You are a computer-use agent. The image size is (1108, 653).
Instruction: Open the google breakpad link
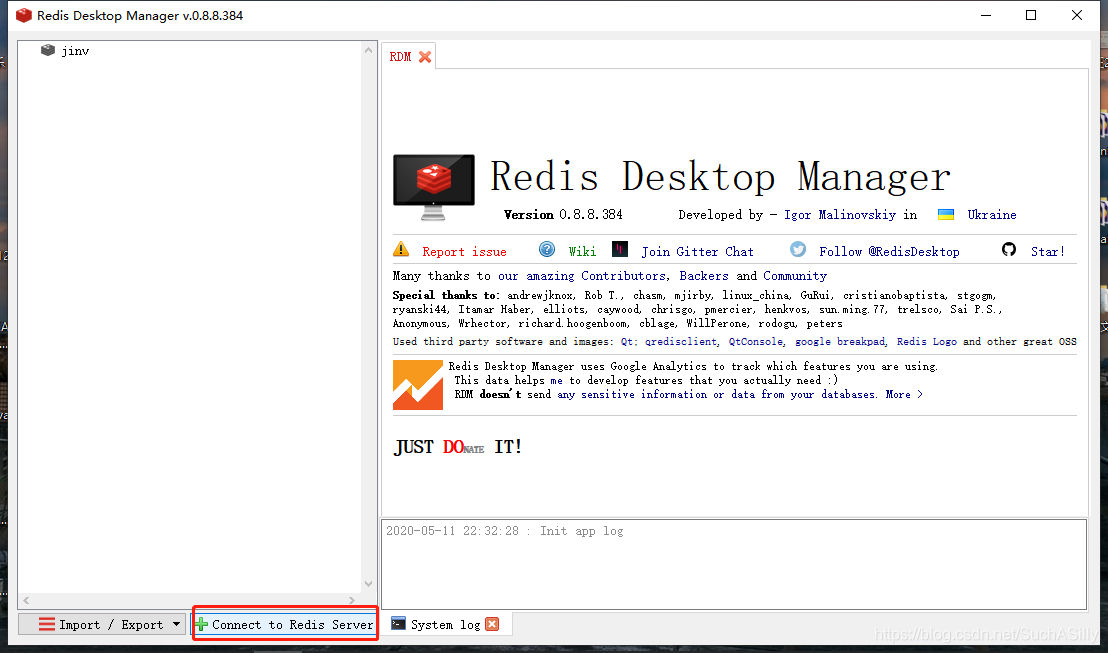coord(839,341)
